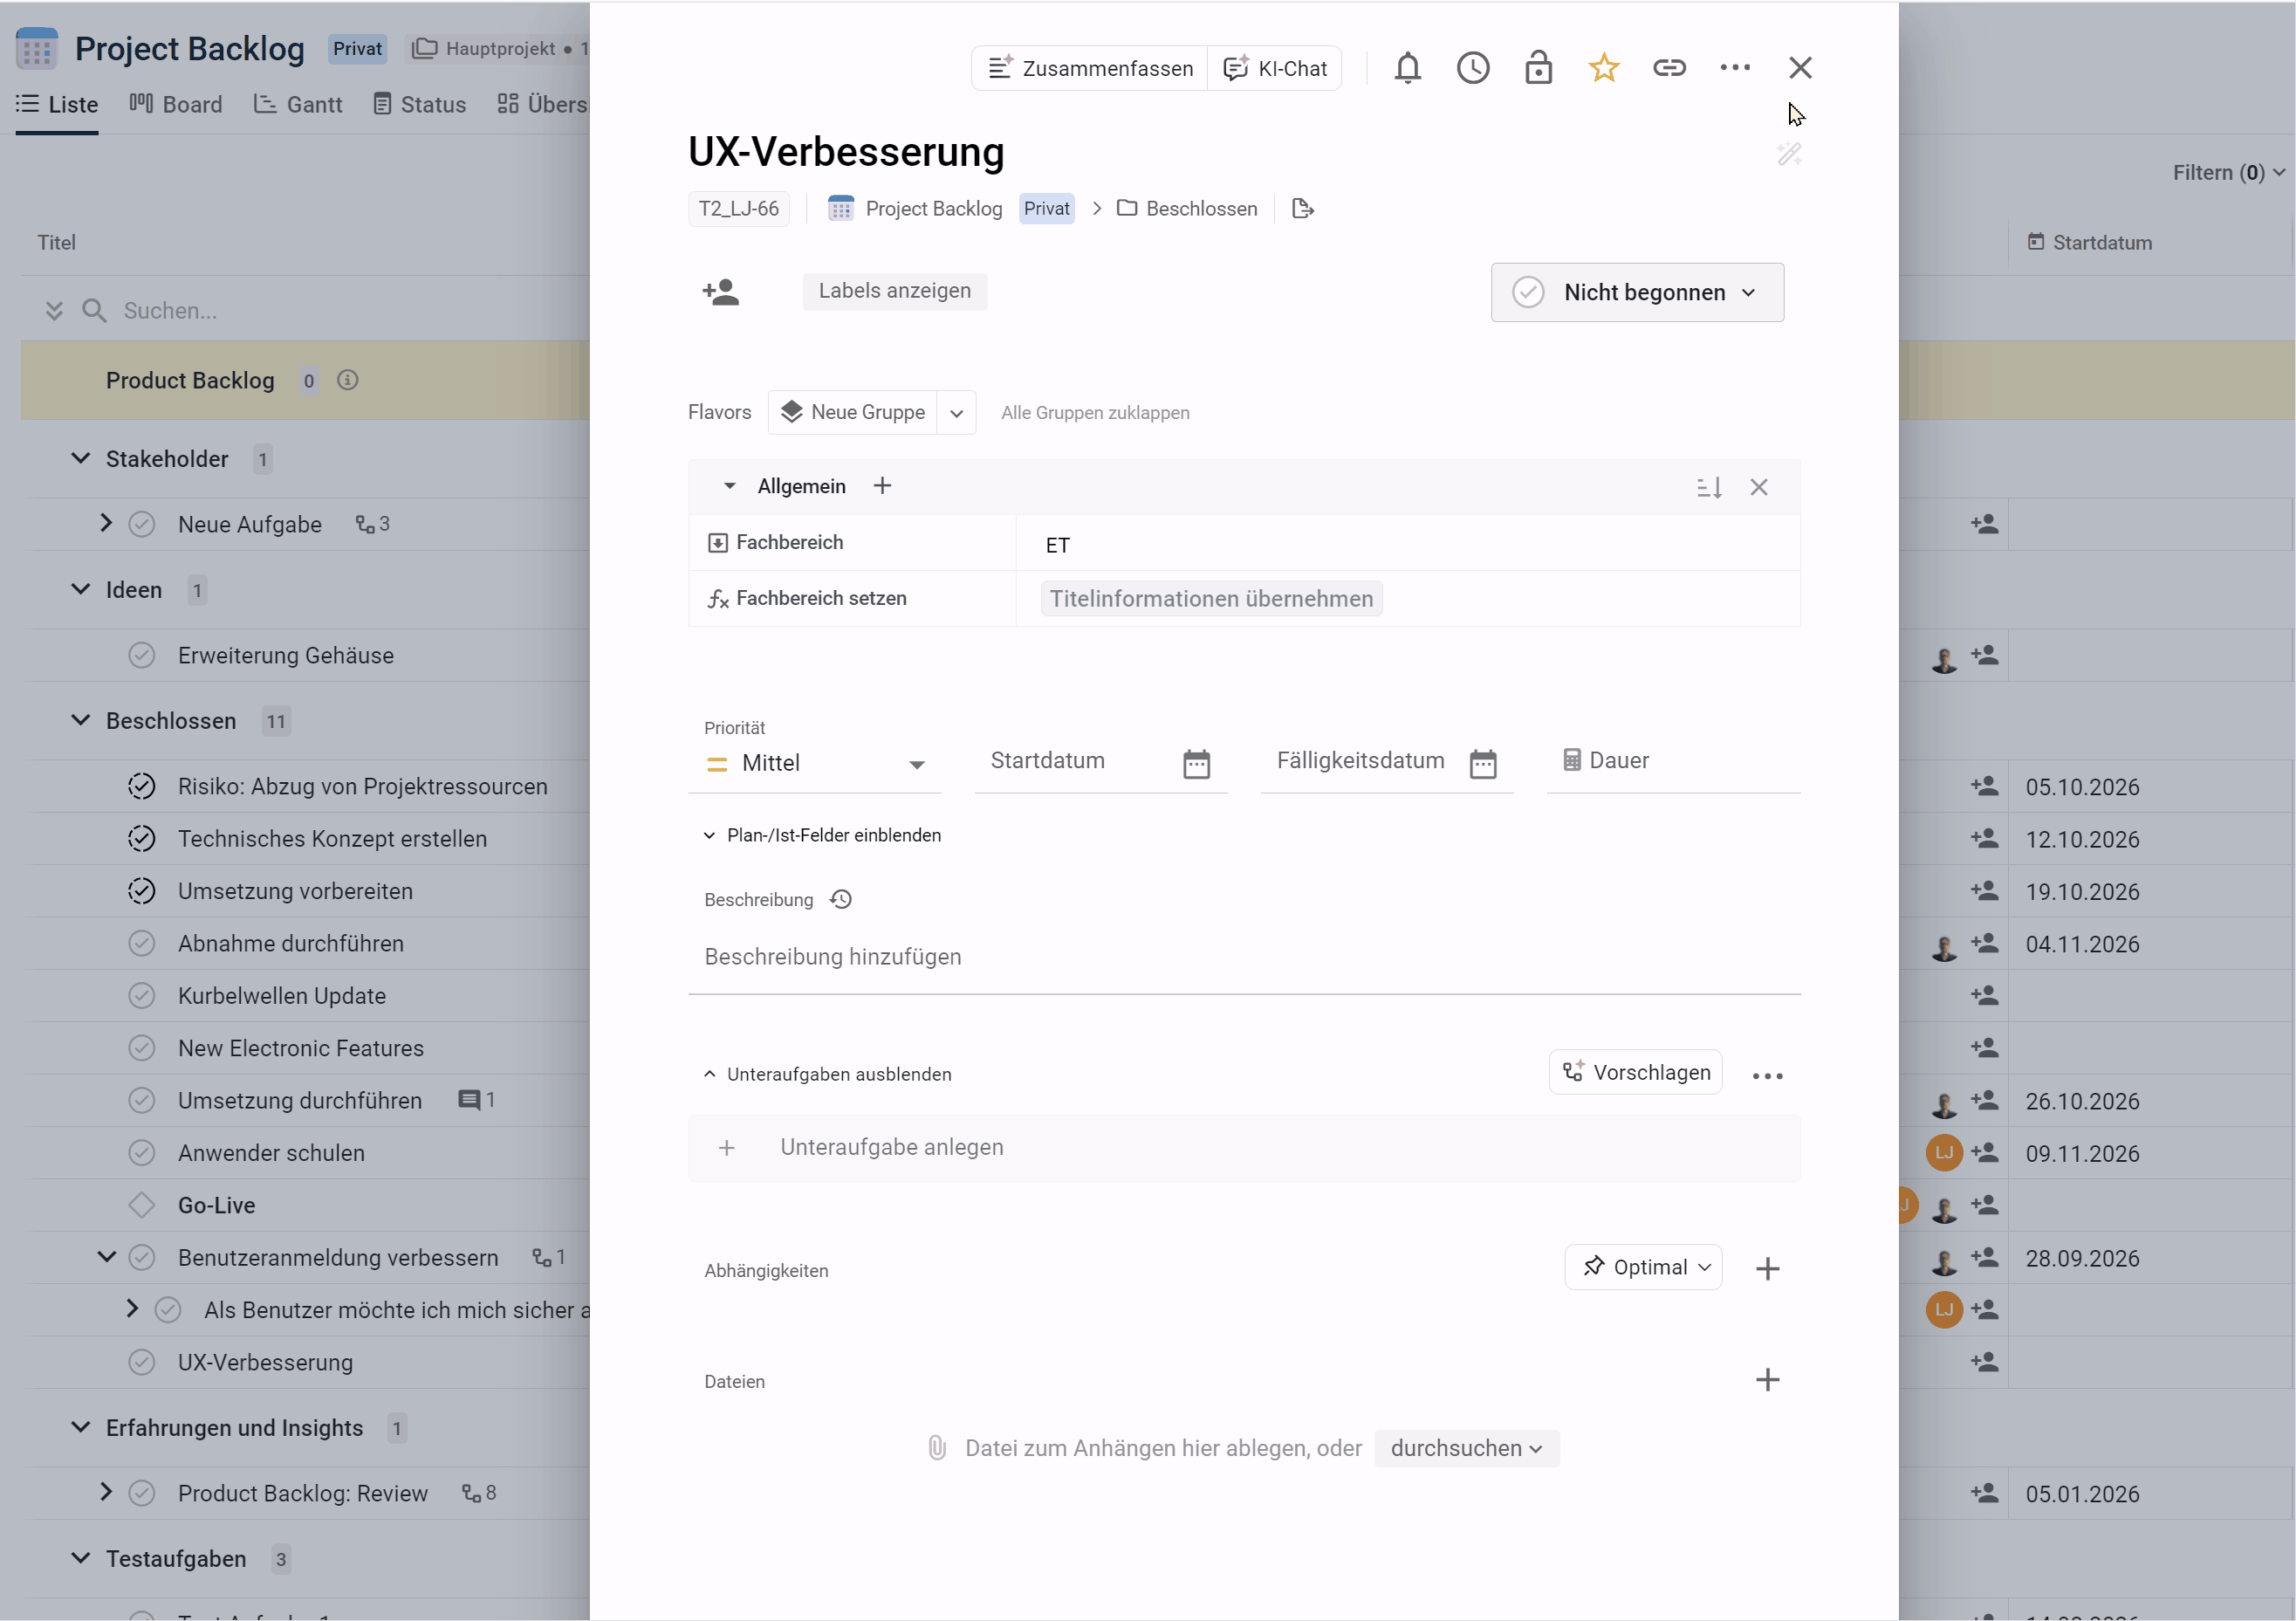
Task: Open the Optimal dependencies dropdown
Action: click(1643, 1267)
